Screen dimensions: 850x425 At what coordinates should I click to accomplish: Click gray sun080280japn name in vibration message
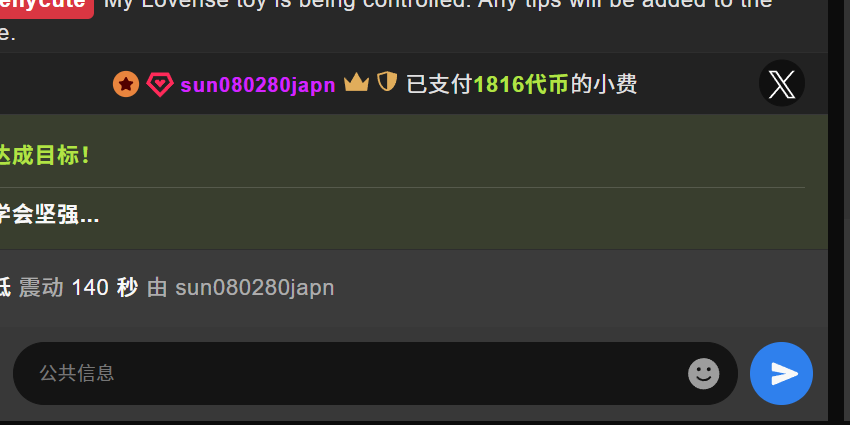click(x=255, y=288)
